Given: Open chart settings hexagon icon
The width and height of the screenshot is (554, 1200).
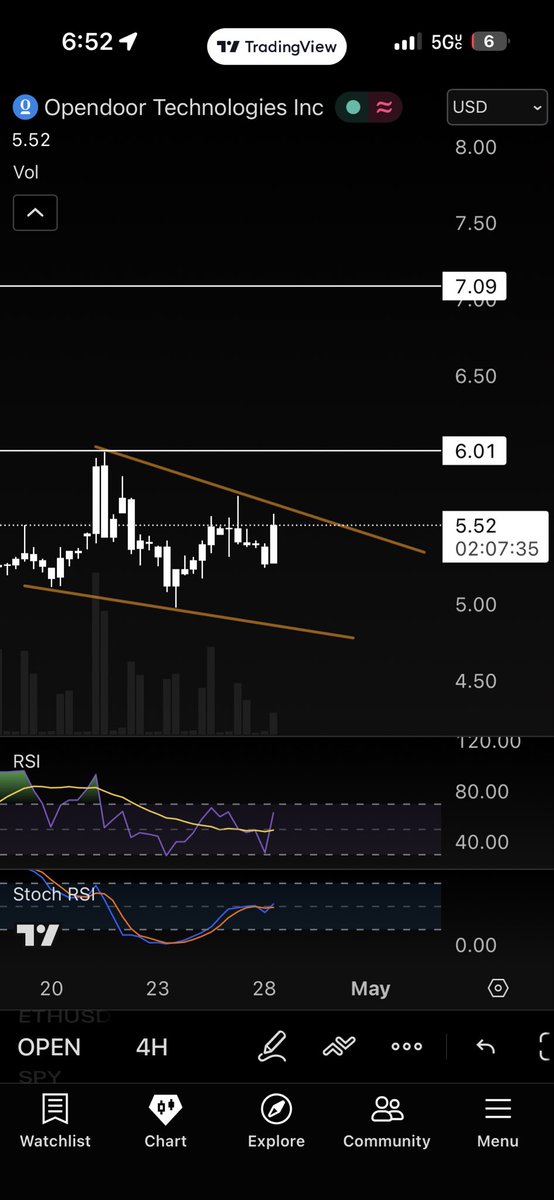Looking at the screenshot, I should [498, 988].
